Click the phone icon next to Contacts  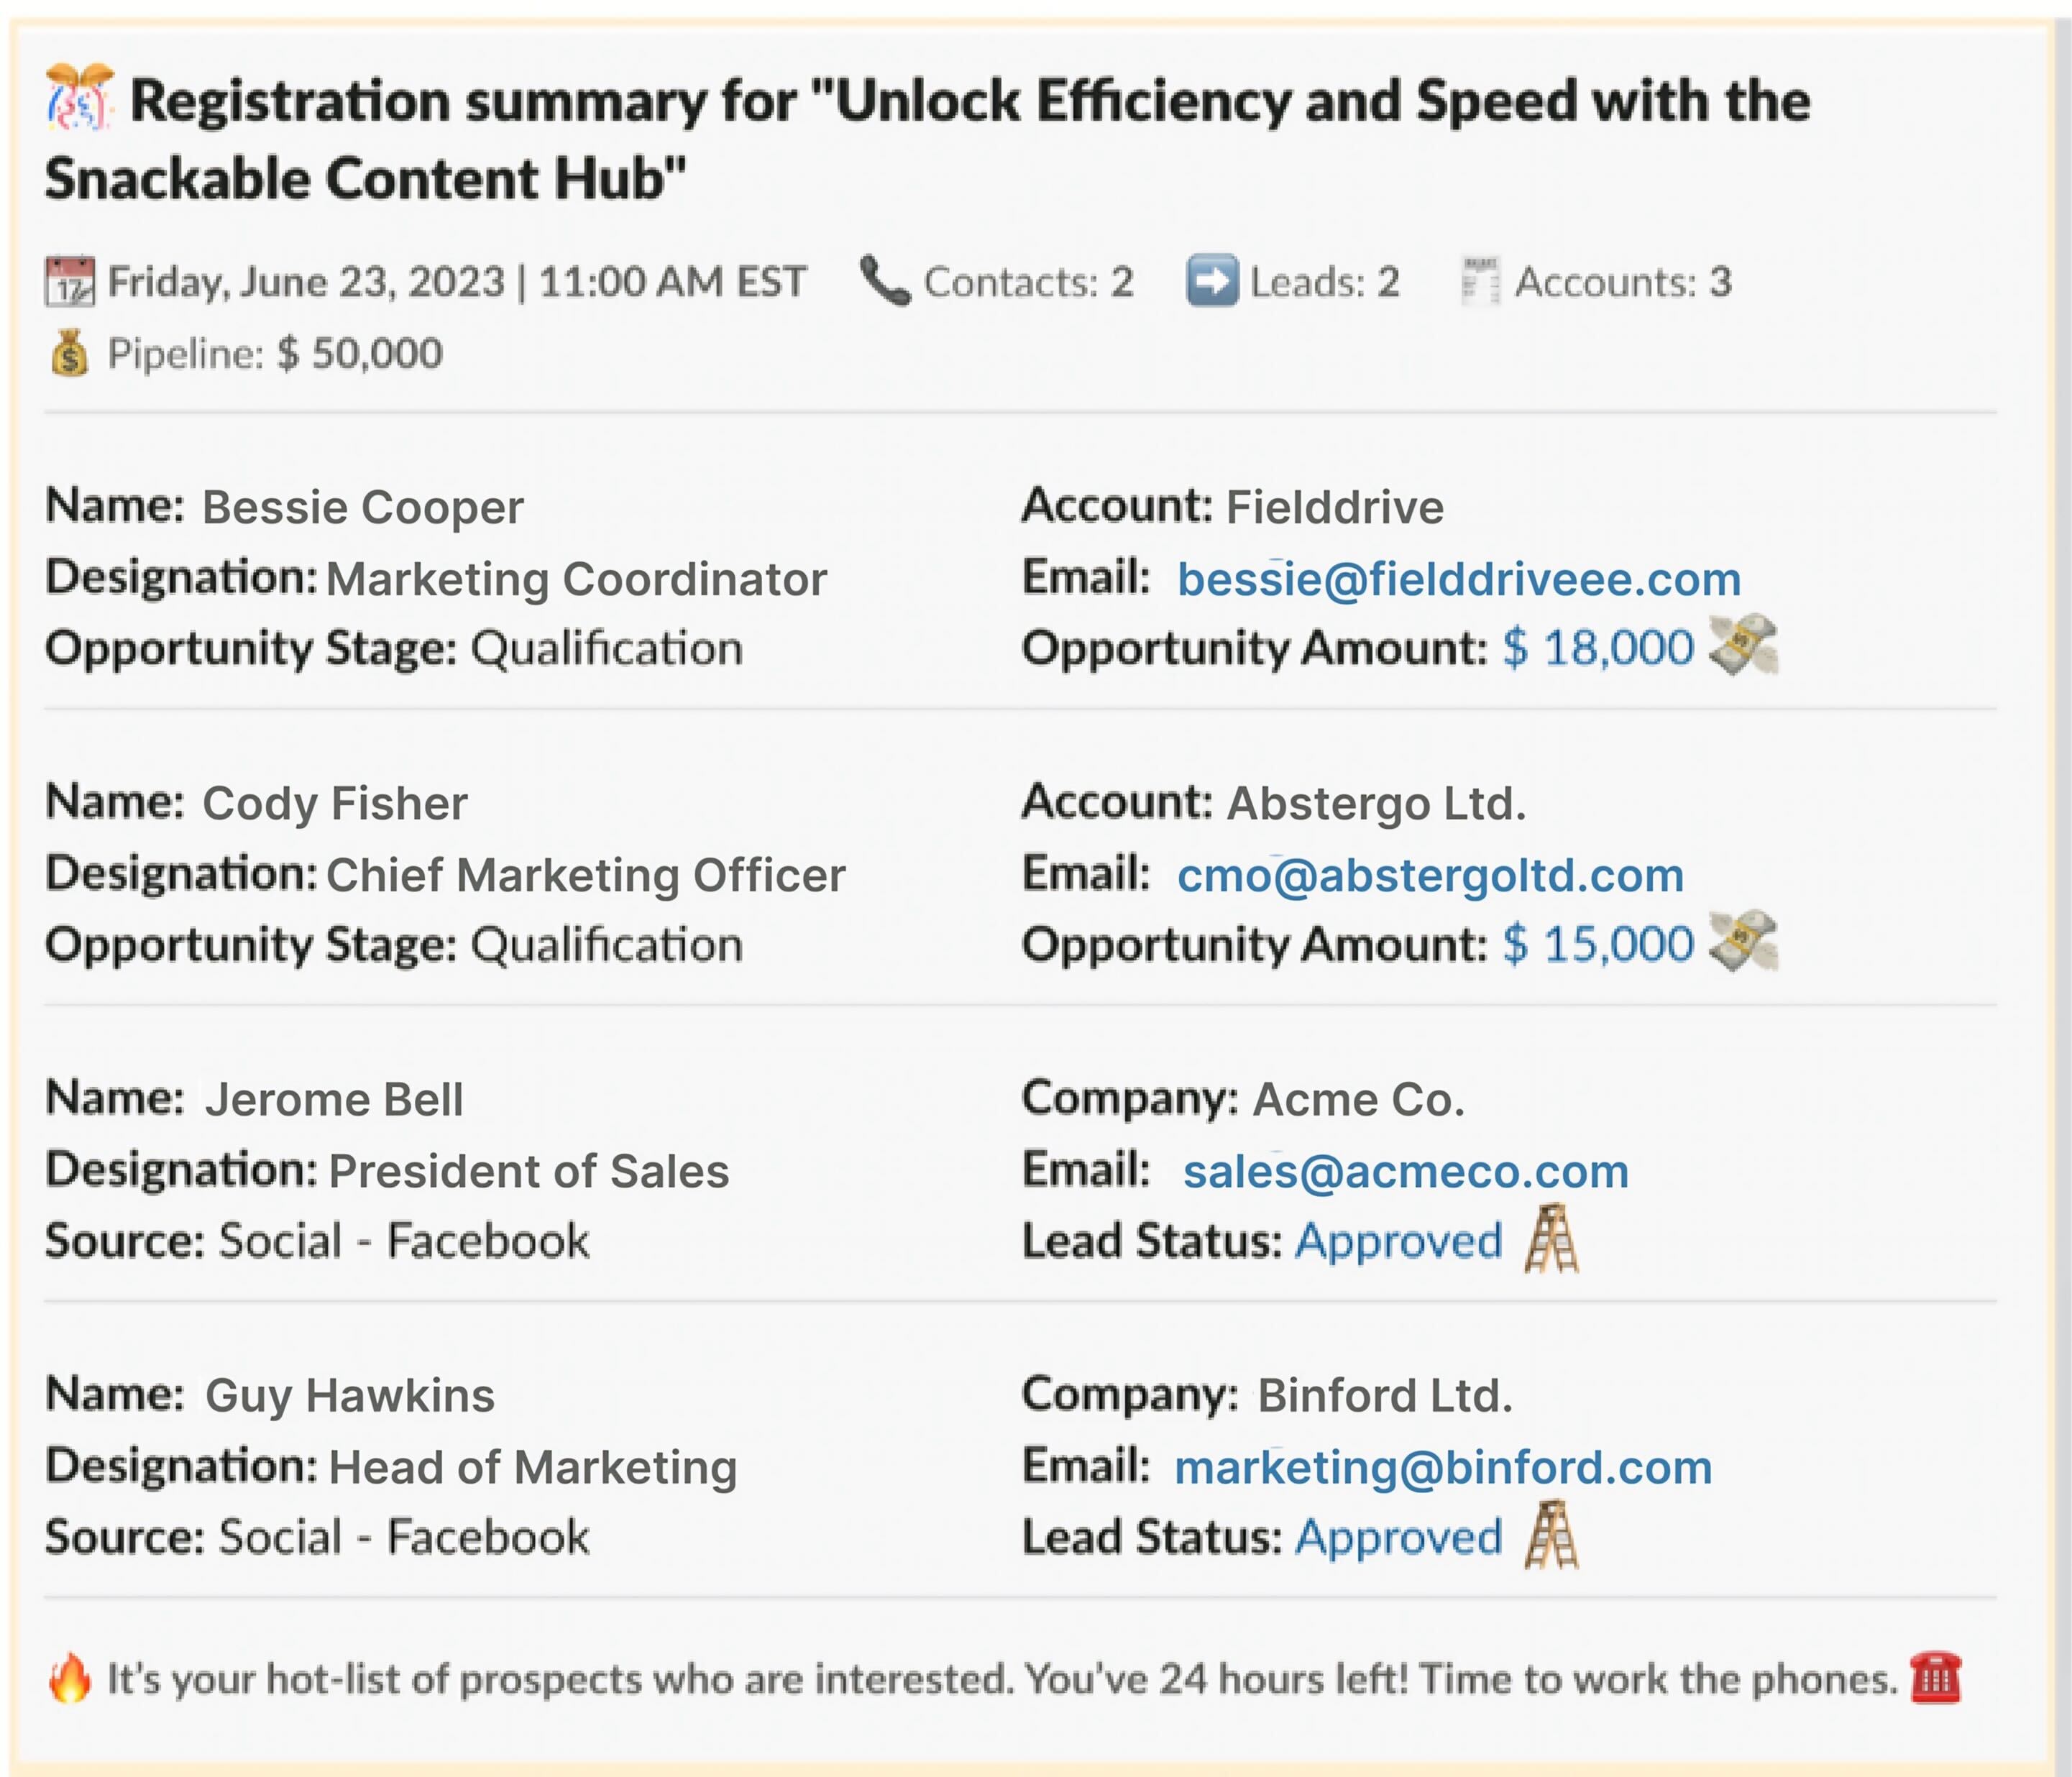coord(885,281)
